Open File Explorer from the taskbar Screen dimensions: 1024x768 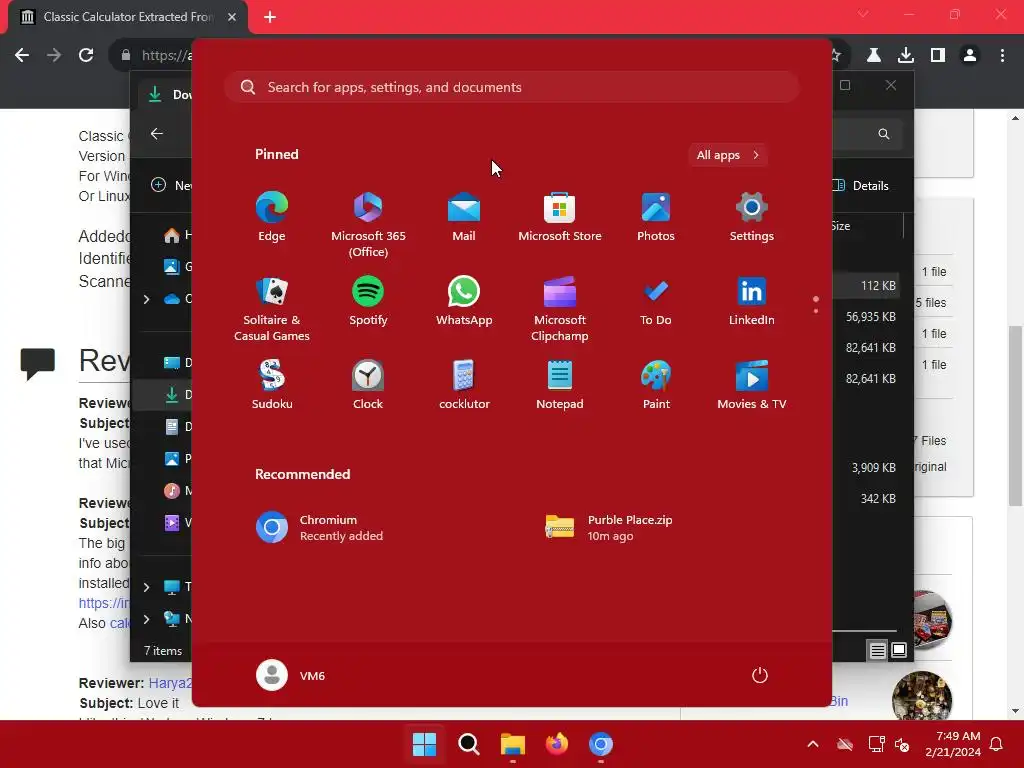(513, 744)
